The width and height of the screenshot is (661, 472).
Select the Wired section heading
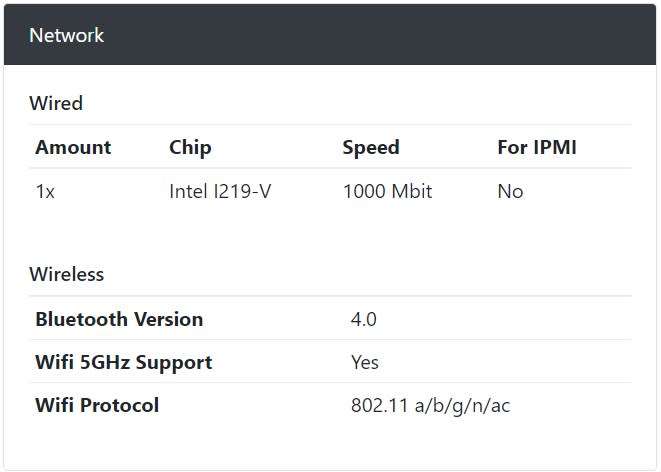(56, 103)
